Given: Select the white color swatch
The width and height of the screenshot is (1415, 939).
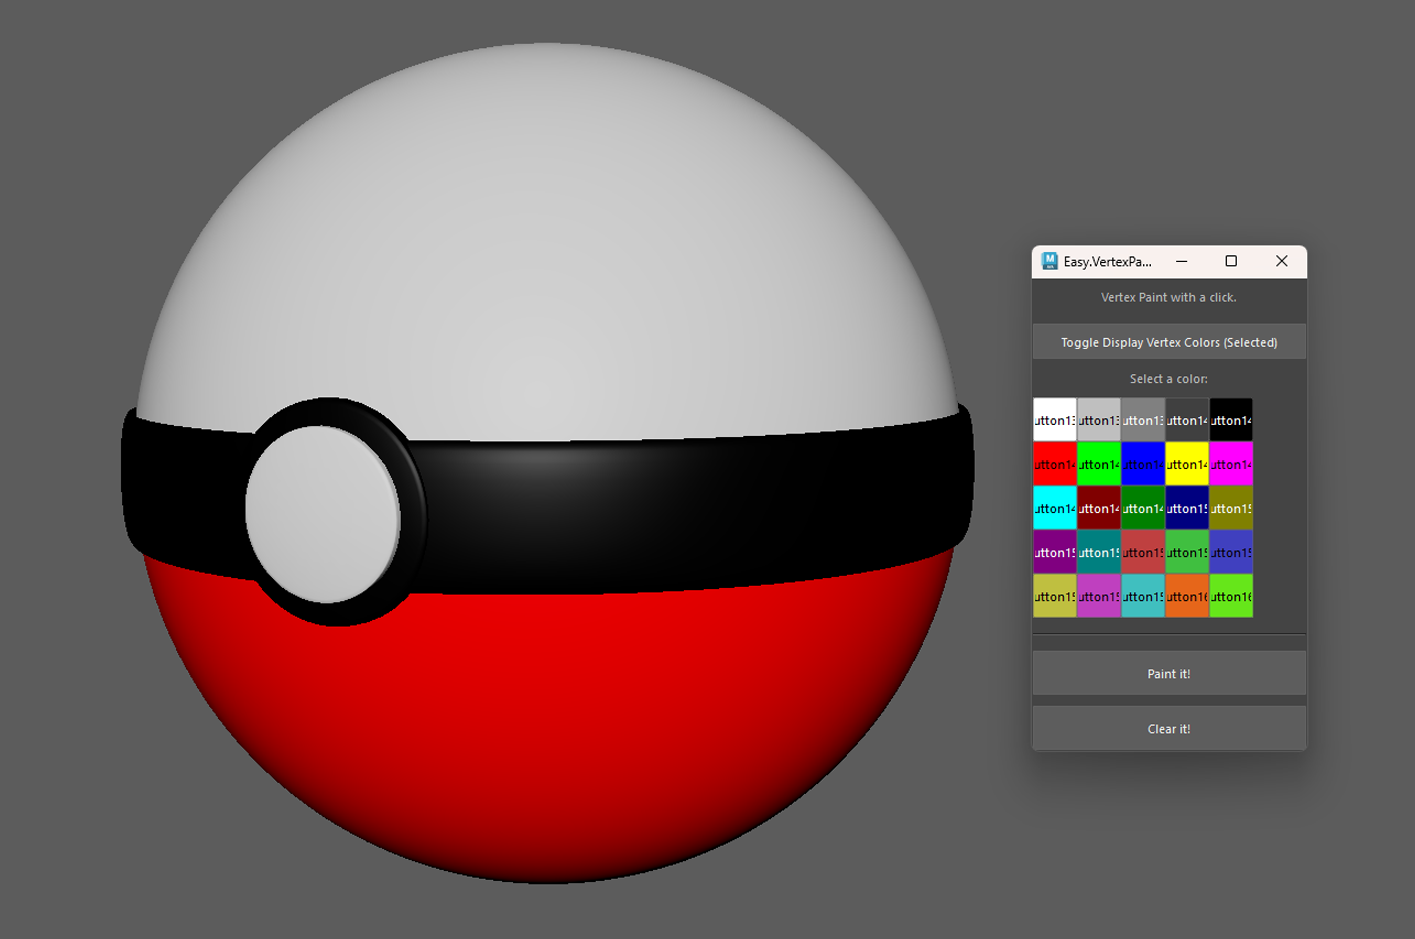Looking at the screenshot, I should [1055, 420].
